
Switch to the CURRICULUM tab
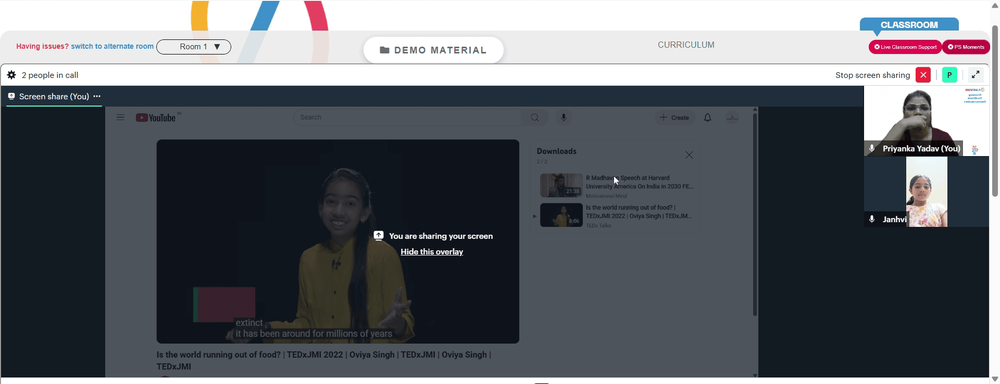(686, 45)
